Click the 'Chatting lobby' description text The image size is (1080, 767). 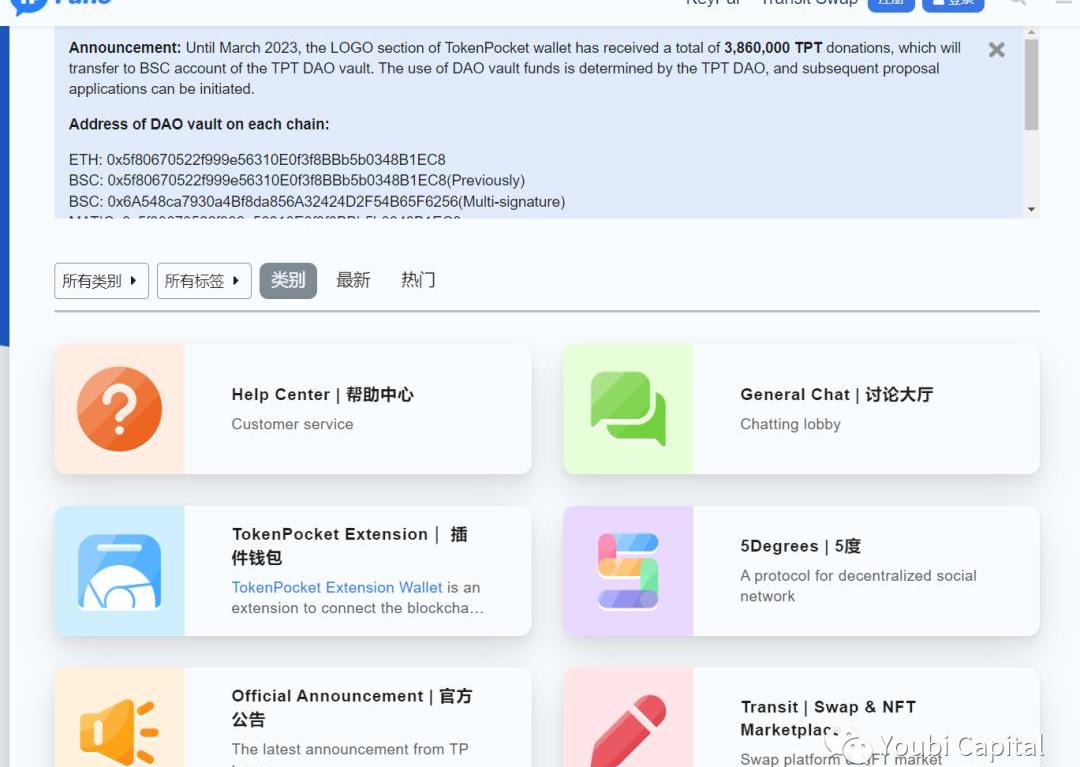(791, 424)
